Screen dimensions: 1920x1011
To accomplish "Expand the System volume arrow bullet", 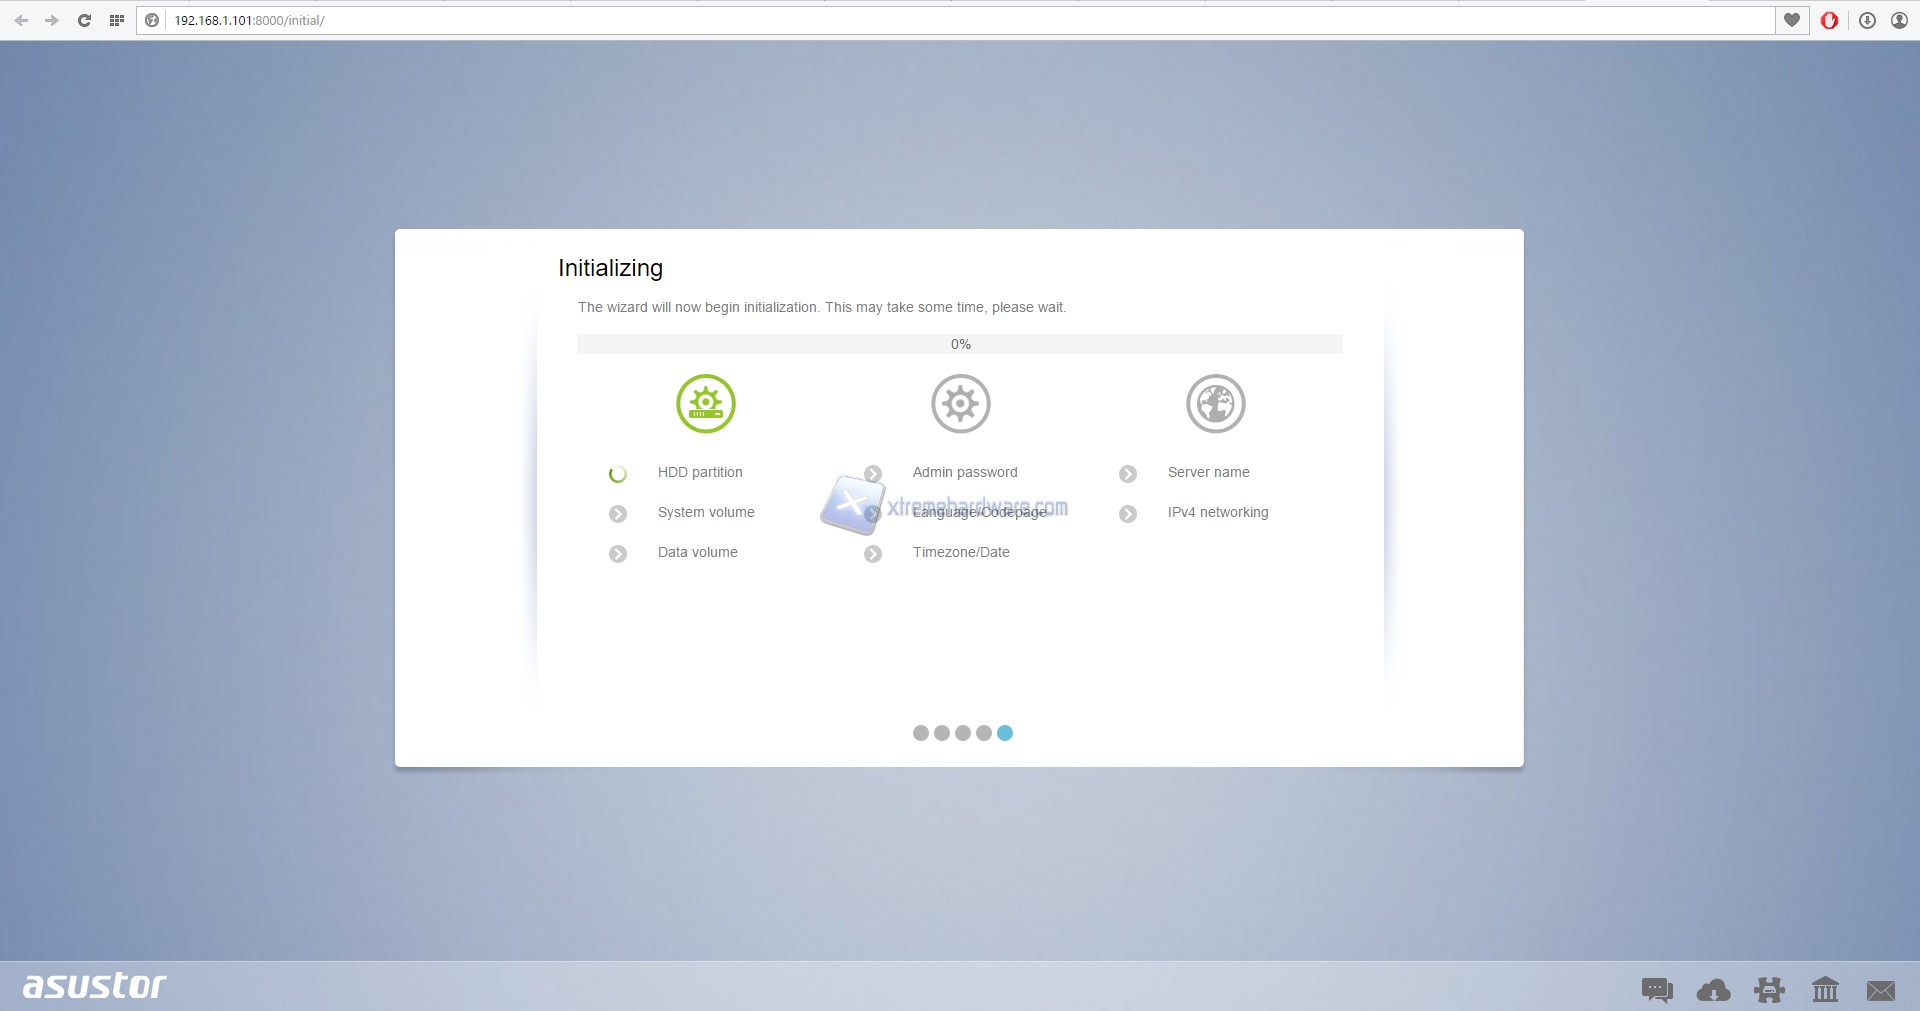I will pos(618,514).
